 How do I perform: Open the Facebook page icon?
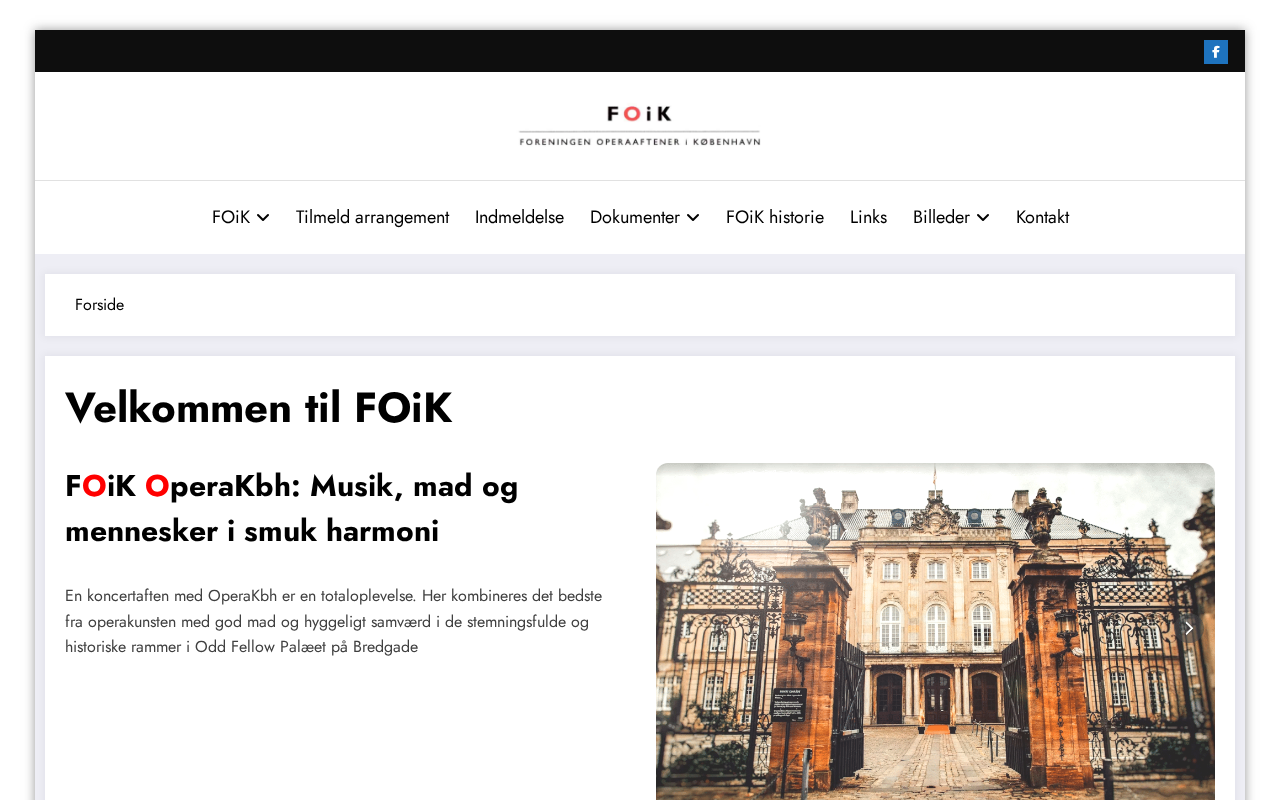pyautogui.click(x=1215, y=52)
